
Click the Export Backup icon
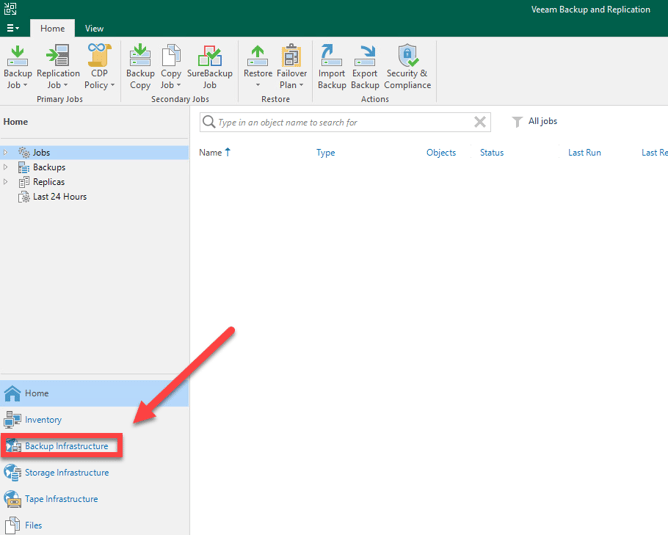pos(365,56)
